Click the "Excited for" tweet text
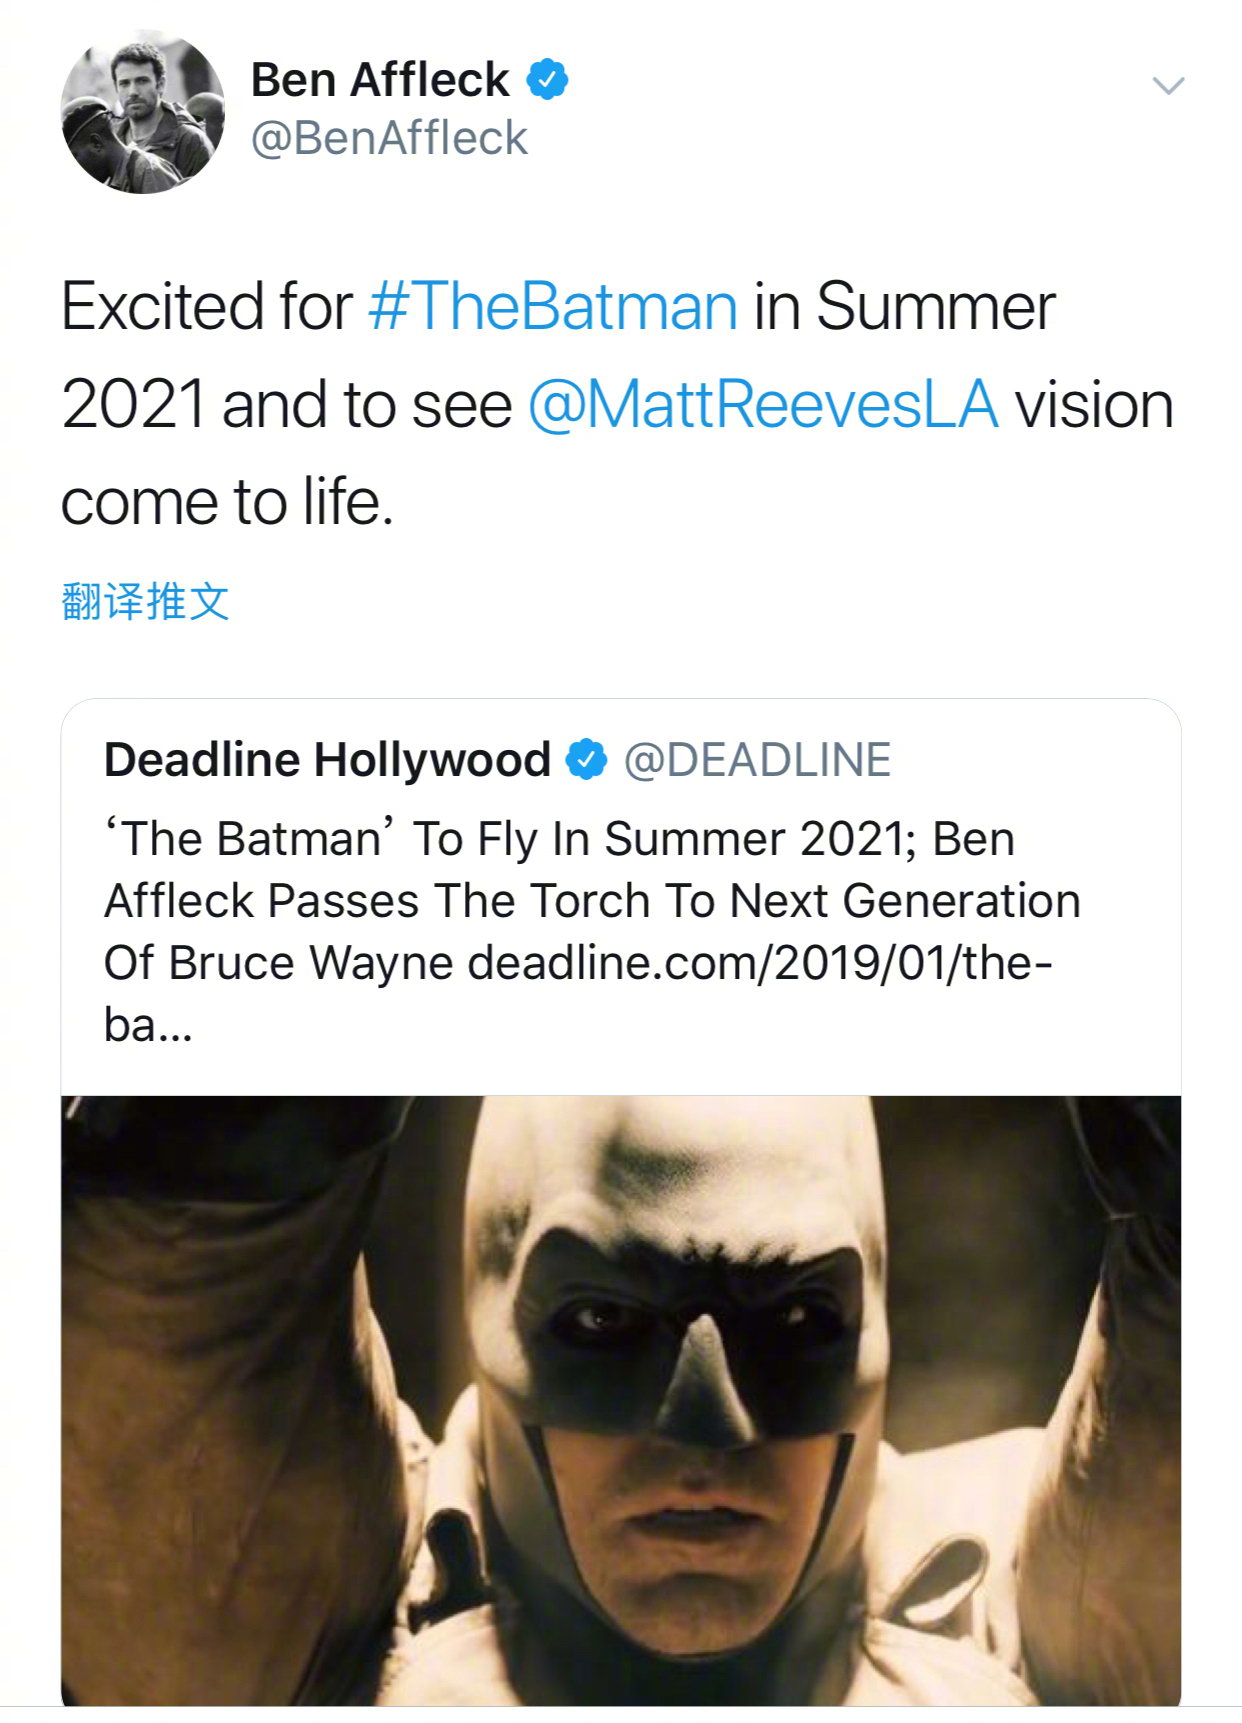This screenshot has height=1723, width=1242. [206, 306]
